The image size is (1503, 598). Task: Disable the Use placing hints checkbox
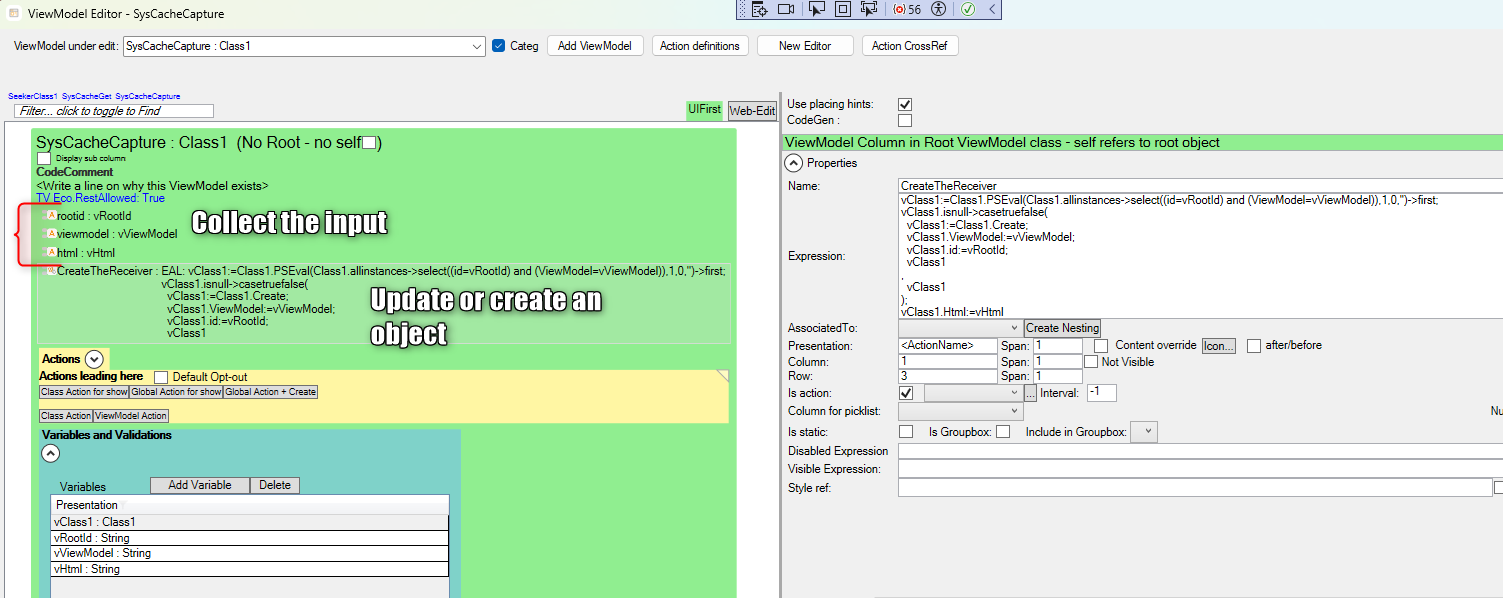(x=905, y=104)
